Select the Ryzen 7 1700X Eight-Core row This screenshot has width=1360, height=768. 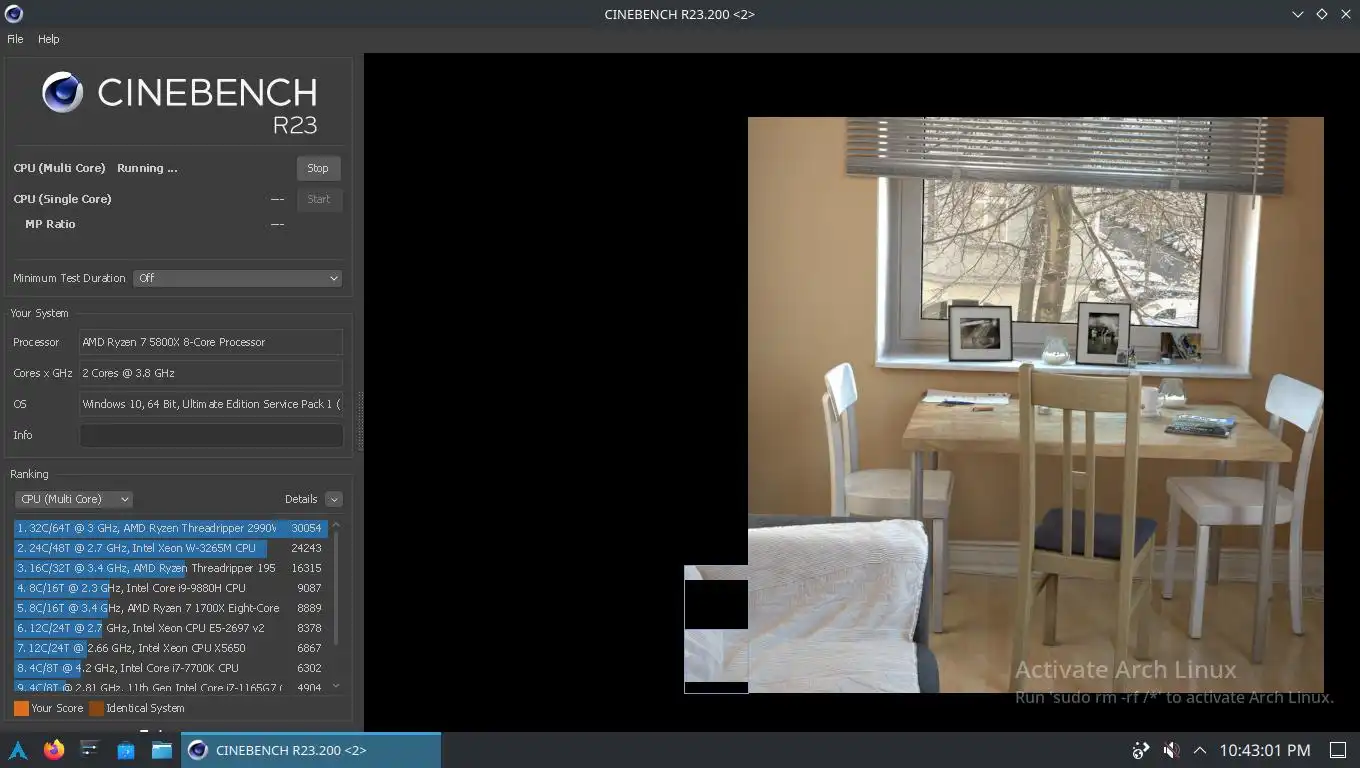[170, 608]
